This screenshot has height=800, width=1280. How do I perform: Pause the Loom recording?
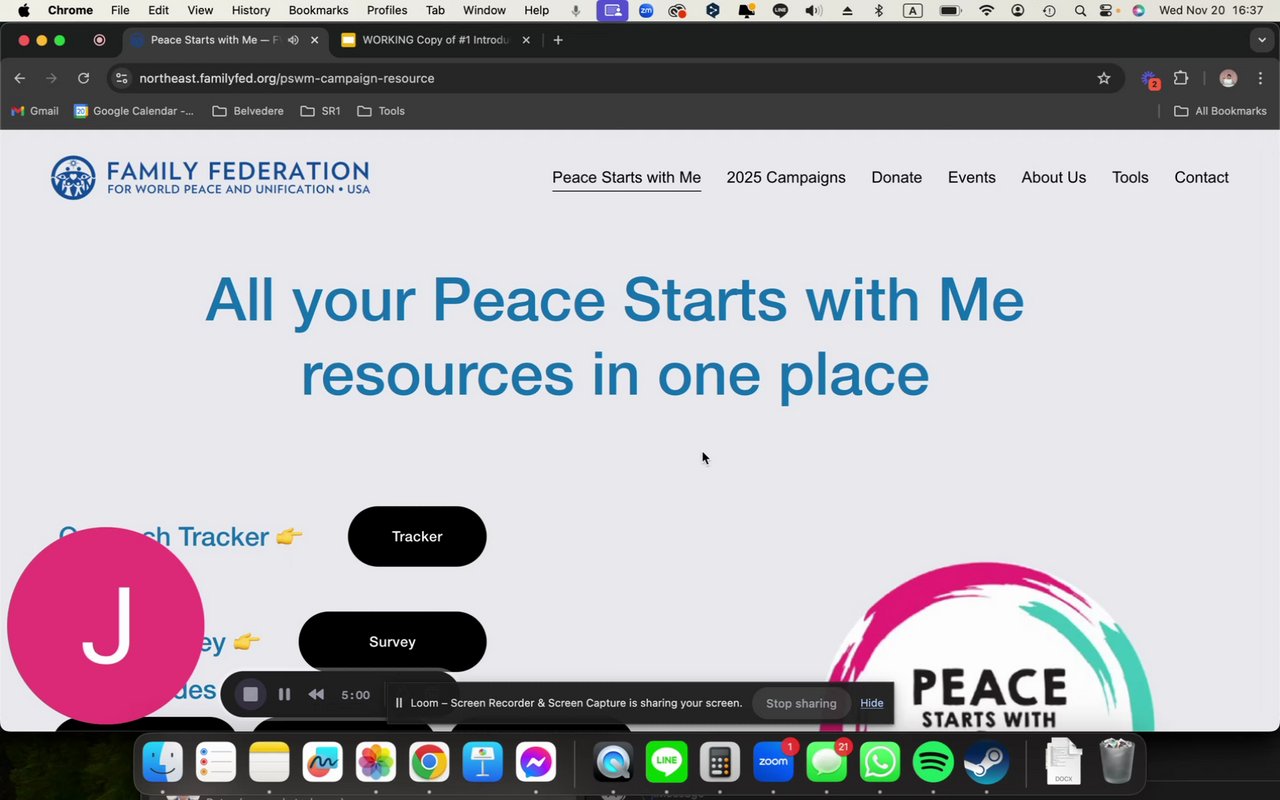tap(284, 694)
